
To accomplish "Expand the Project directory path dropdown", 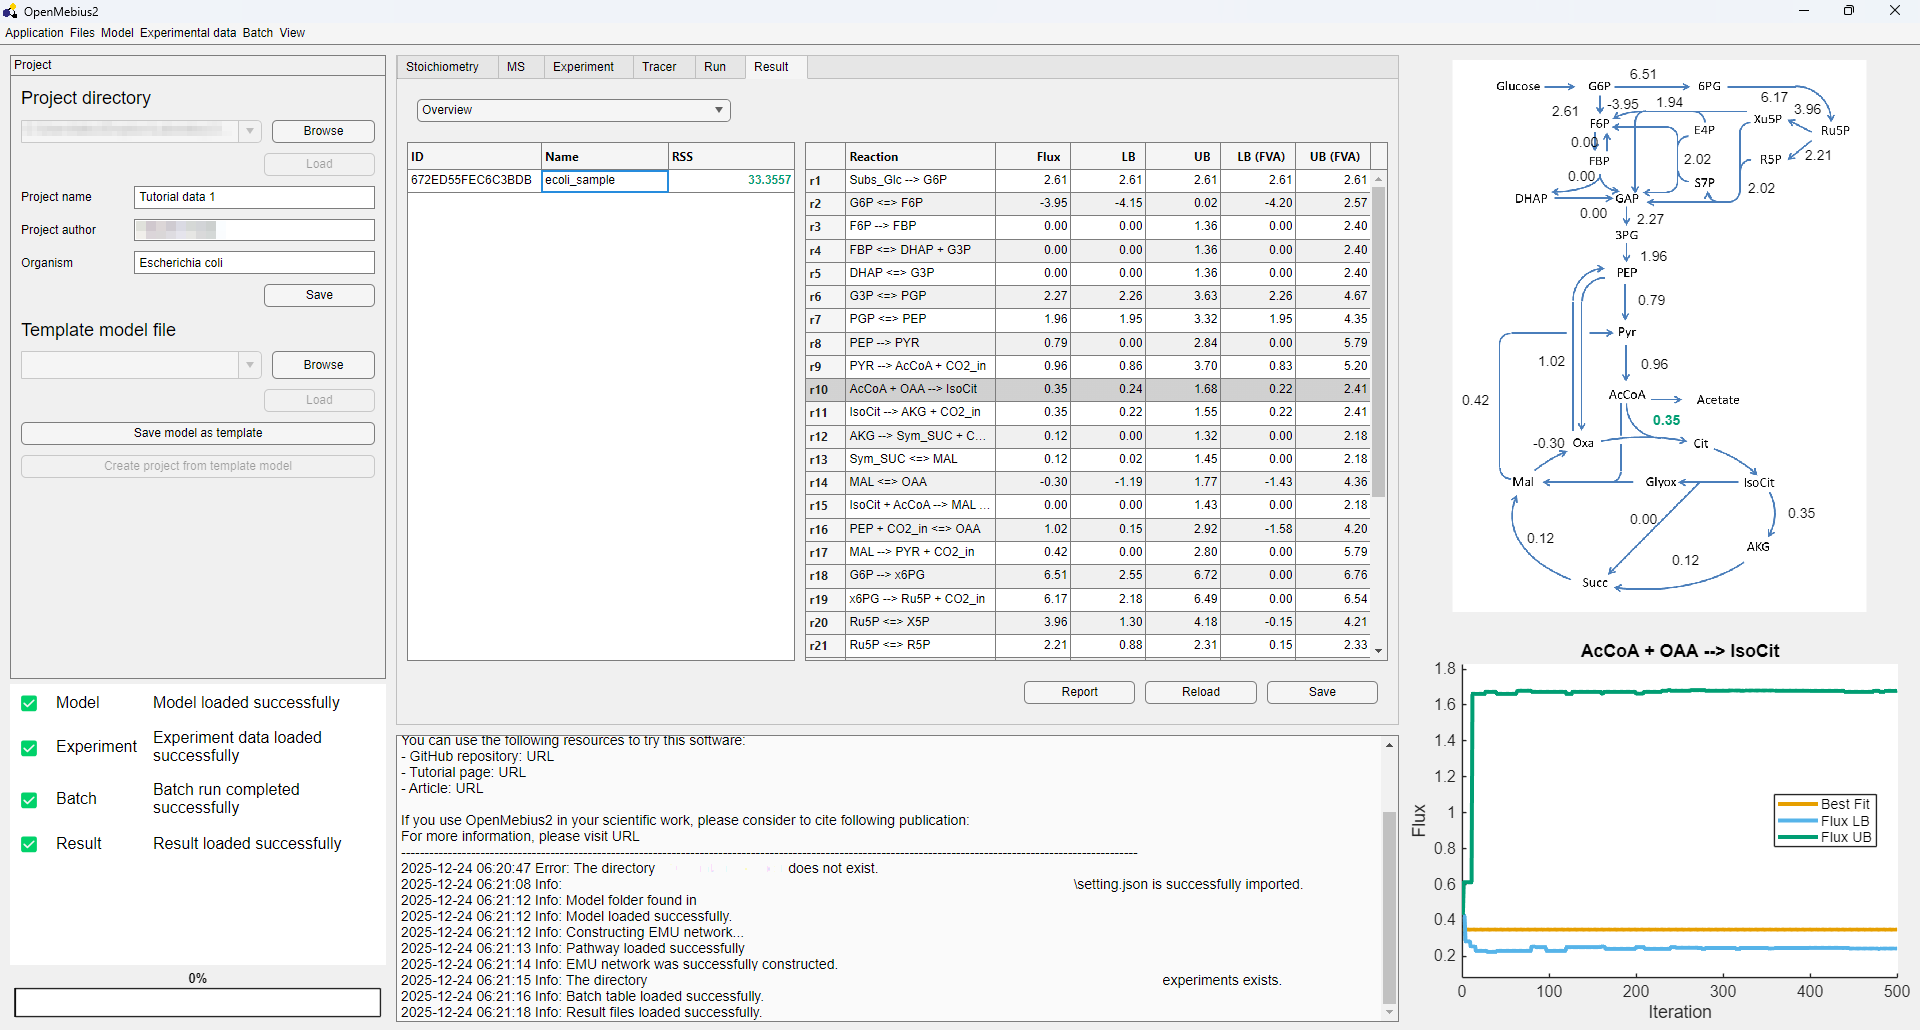I will pos(249,131).
